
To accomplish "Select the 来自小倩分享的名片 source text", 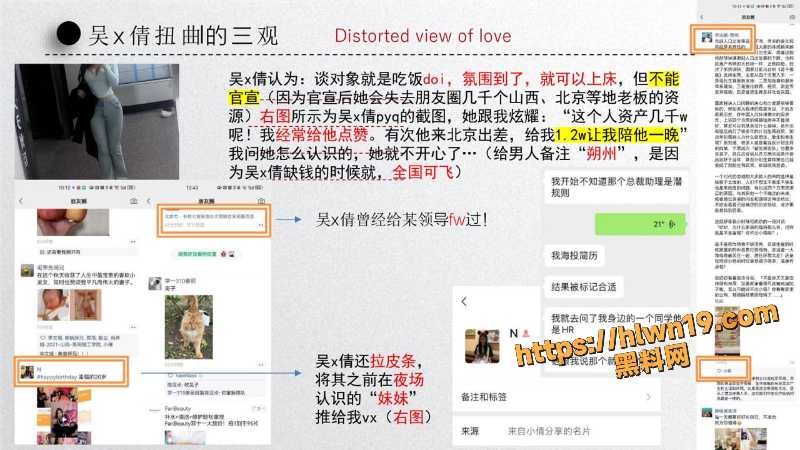I will tap(549, 431).
